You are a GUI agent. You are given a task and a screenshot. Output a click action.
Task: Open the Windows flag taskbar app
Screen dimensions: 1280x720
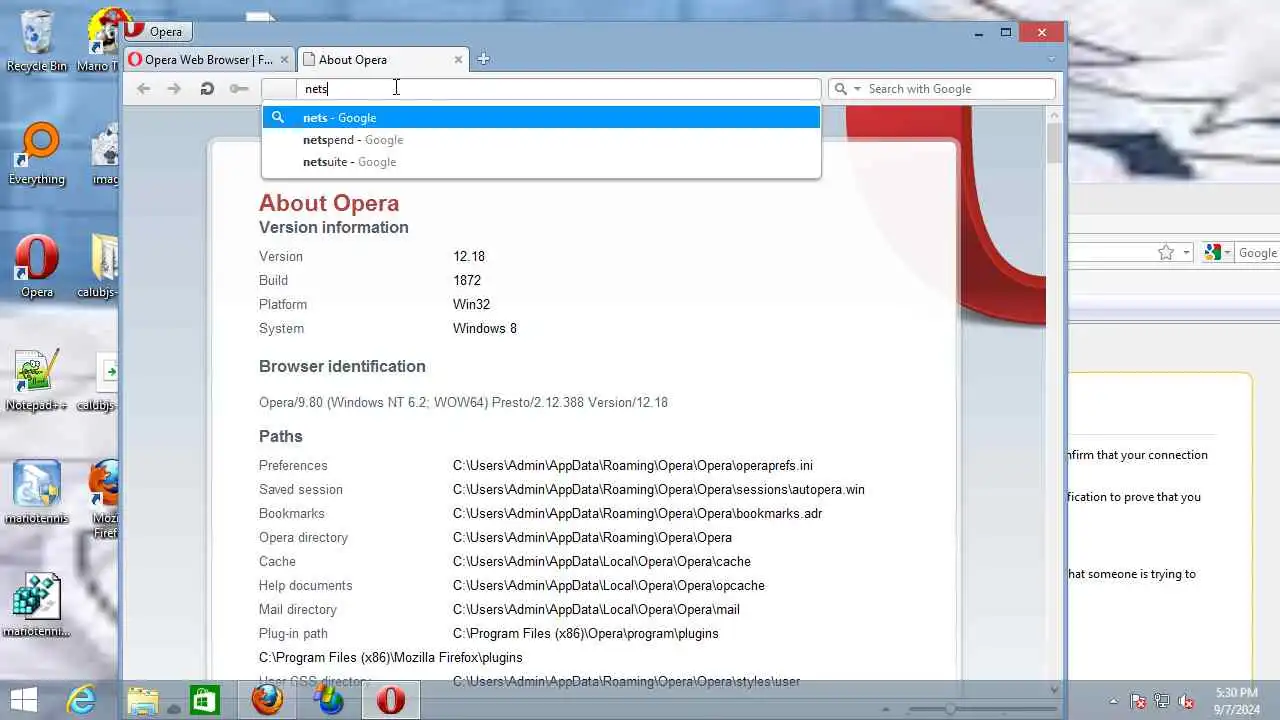[x=328, y=700]
